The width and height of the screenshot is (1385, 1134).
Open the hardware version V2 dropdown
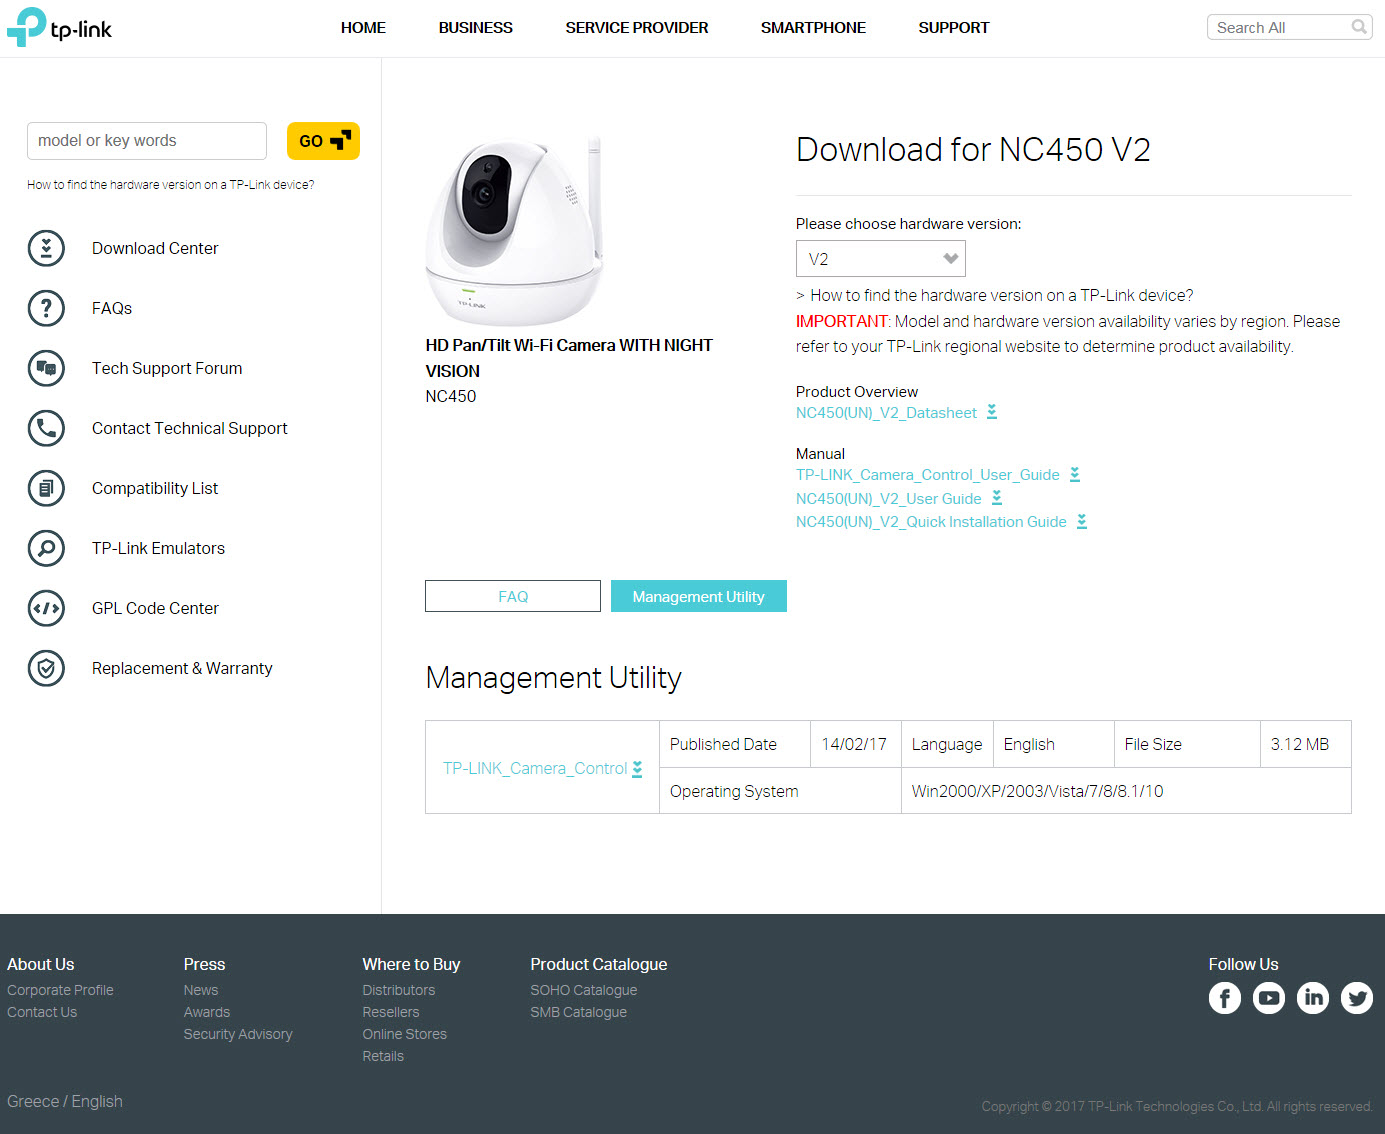[x=881, y=259]
